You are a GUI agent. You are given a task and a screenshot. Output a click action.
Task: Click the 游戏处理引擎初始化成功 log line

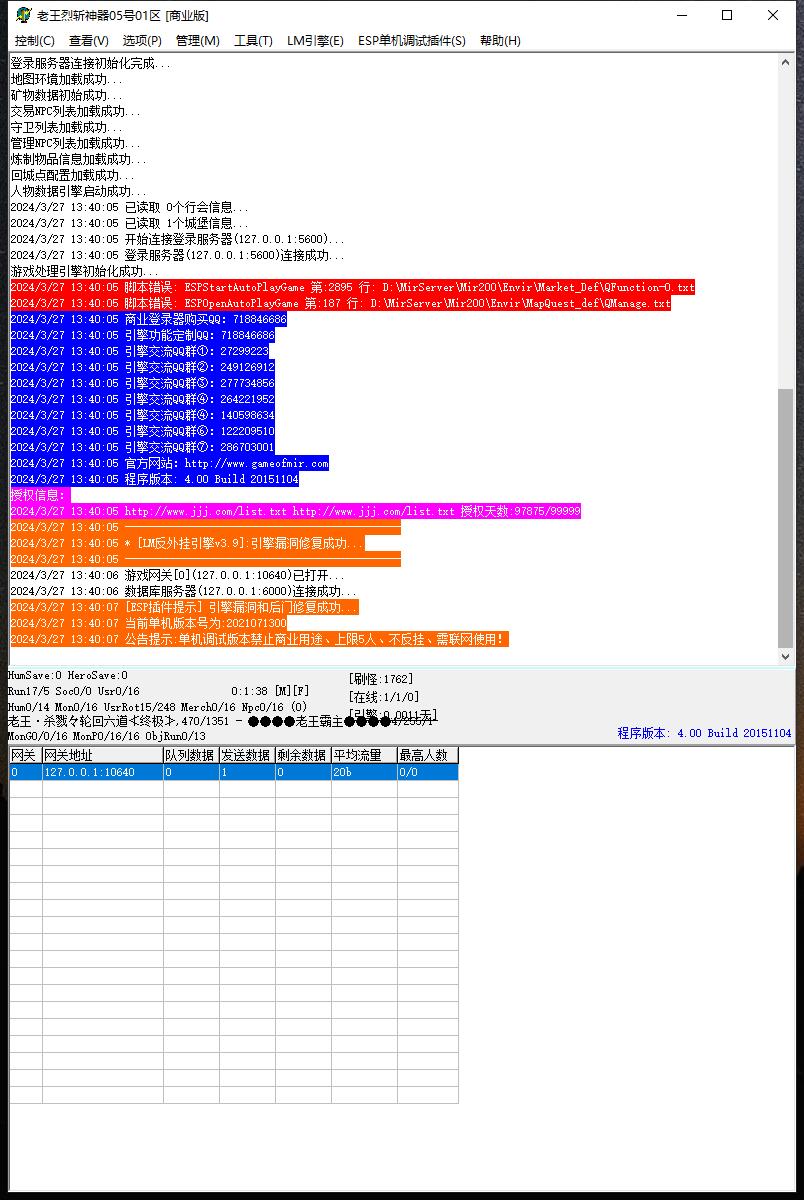pos(84,271)
